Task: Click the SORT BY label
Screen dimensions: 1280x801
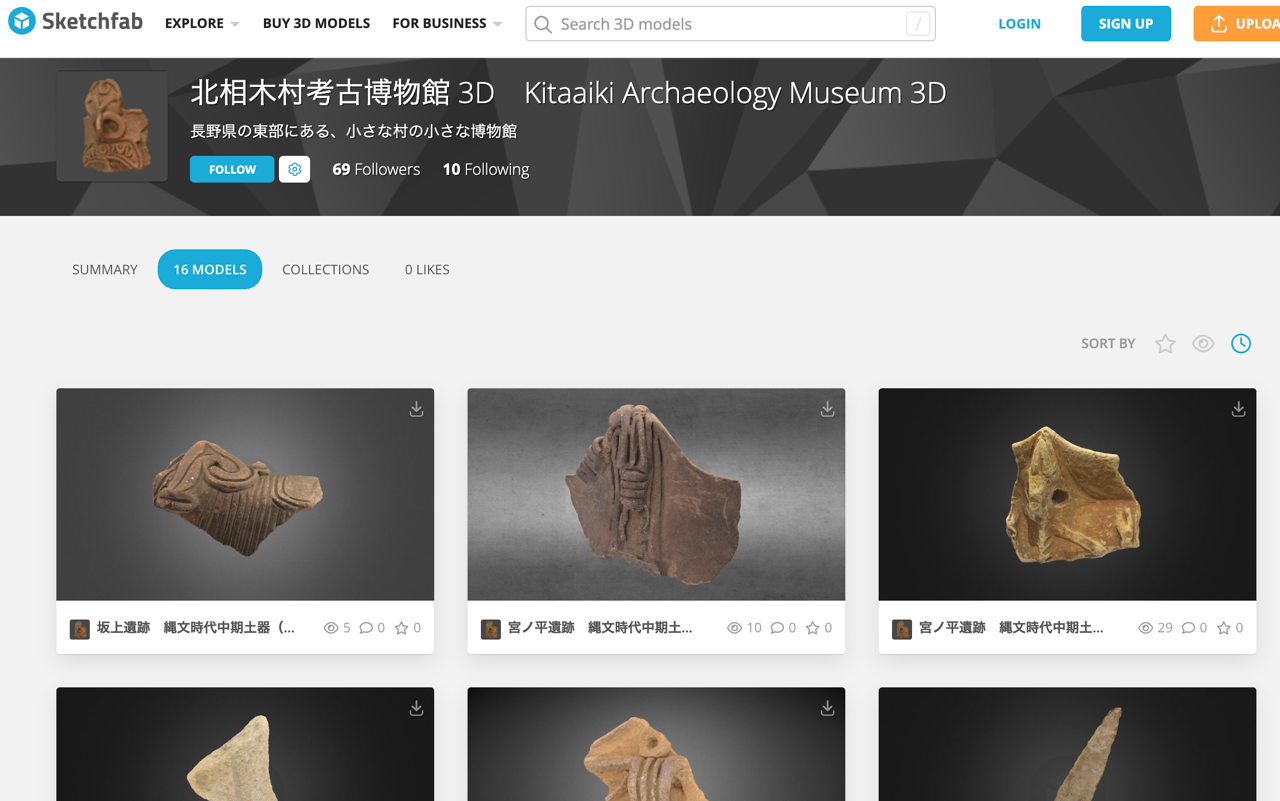Action: pyautogui.click(x=1108, y=344)
